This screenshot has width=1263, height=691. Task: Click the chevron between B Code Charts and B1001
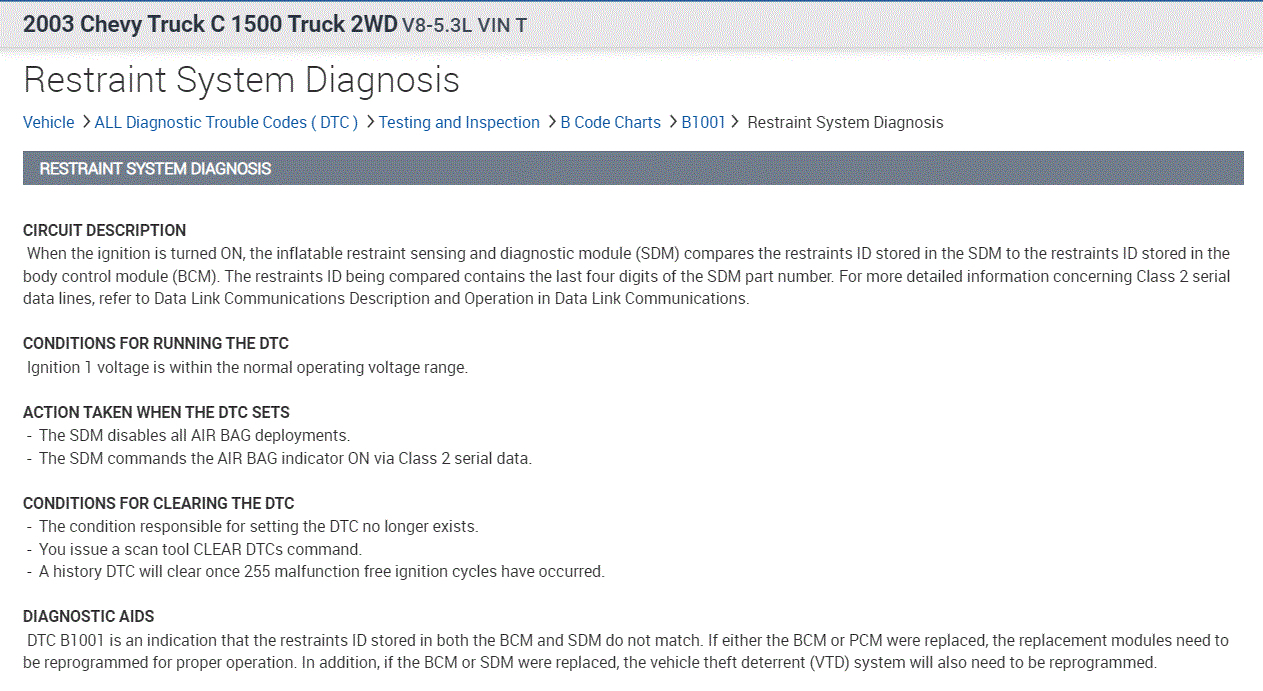click(x=672, y=122)
